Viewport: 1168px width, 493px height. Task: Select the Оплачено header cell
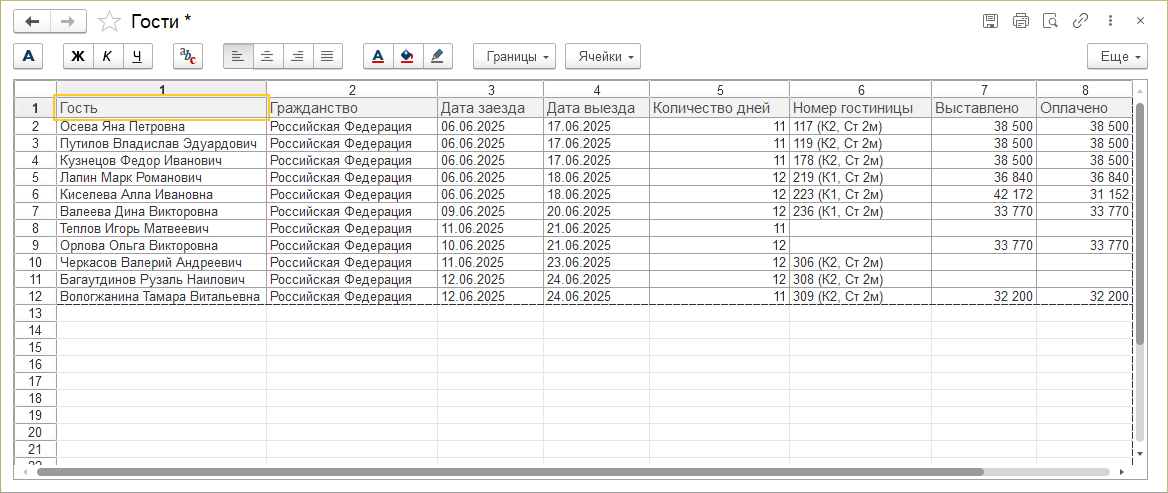point(1085,108)
